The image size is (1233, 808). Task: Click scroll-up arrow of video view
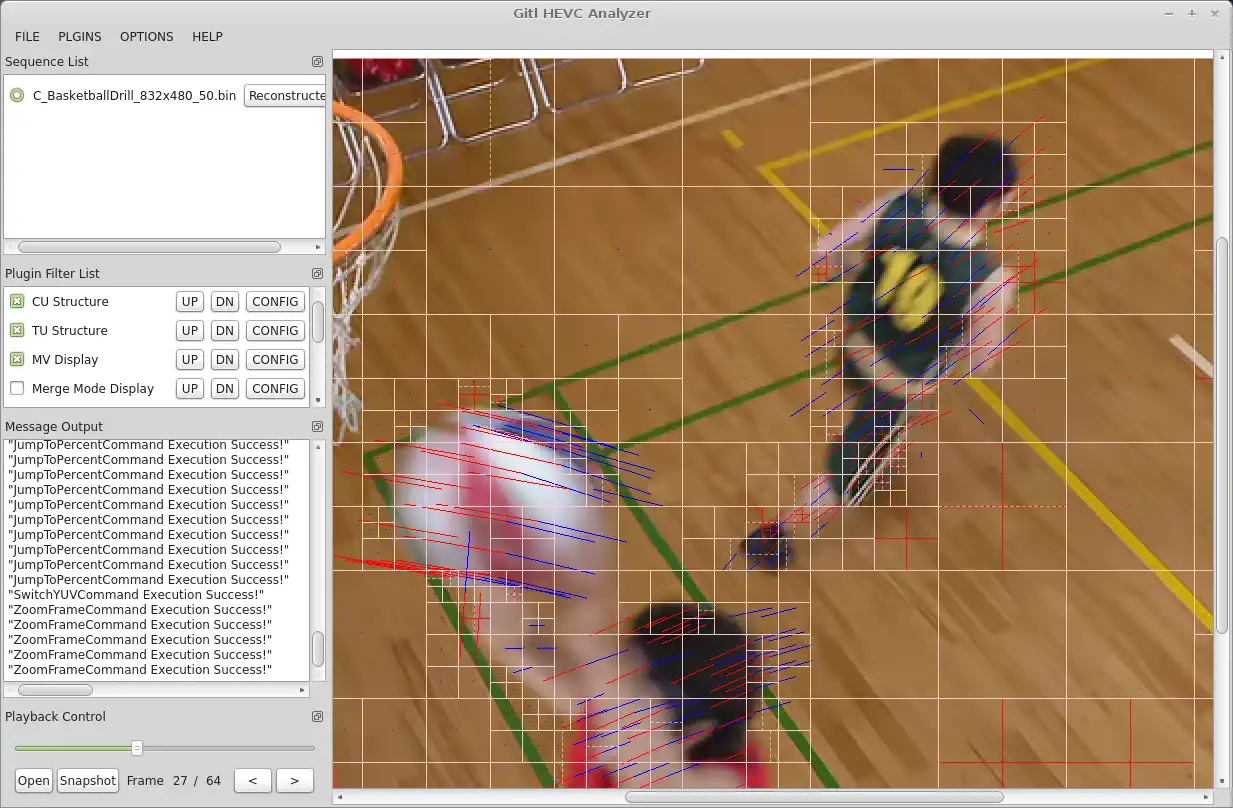point(1222,59)
